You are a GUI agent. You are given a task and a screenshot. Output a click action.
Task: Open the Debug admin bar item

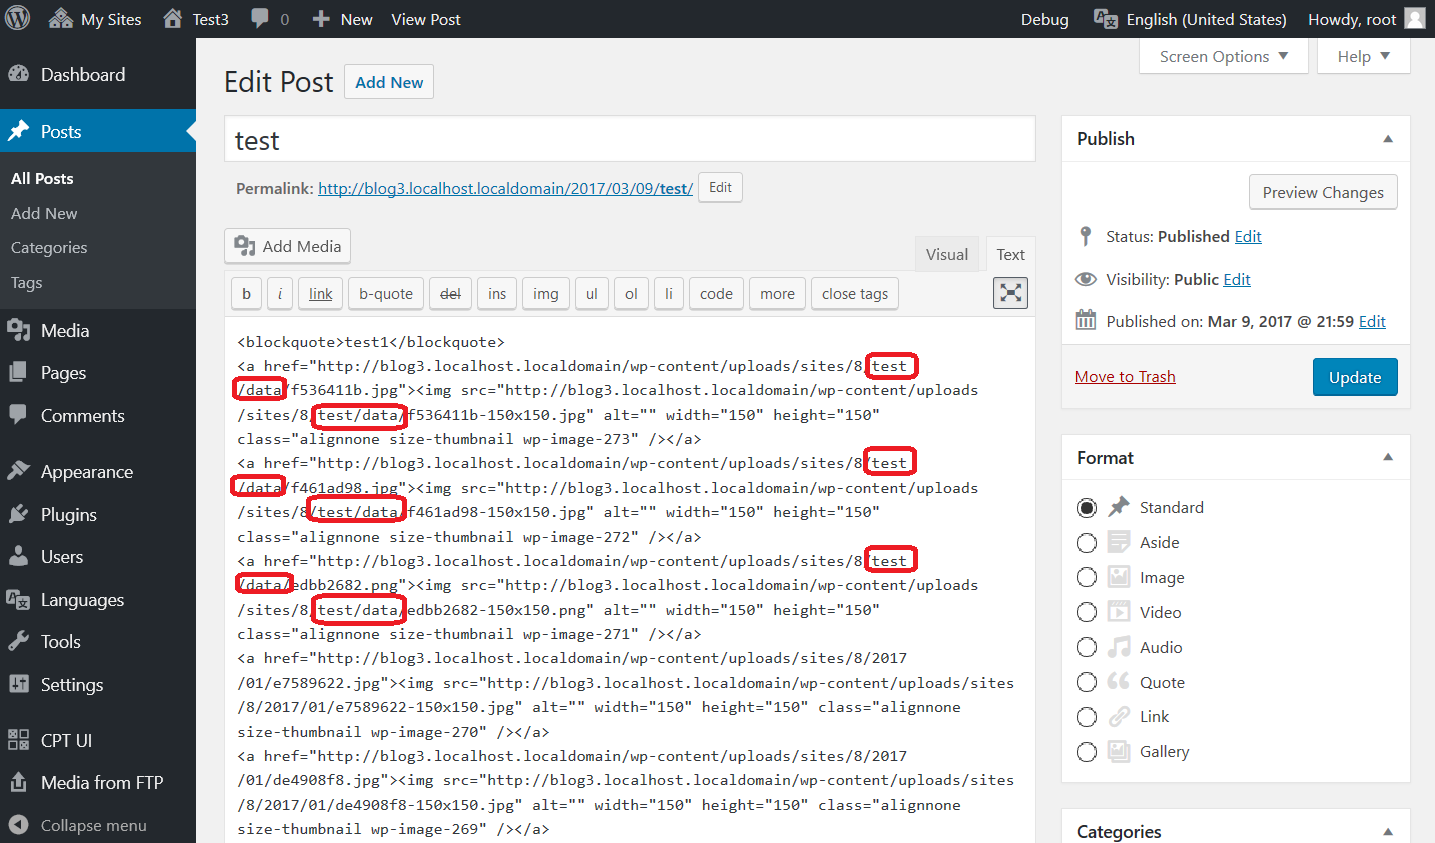click(x=1044, y=19)
